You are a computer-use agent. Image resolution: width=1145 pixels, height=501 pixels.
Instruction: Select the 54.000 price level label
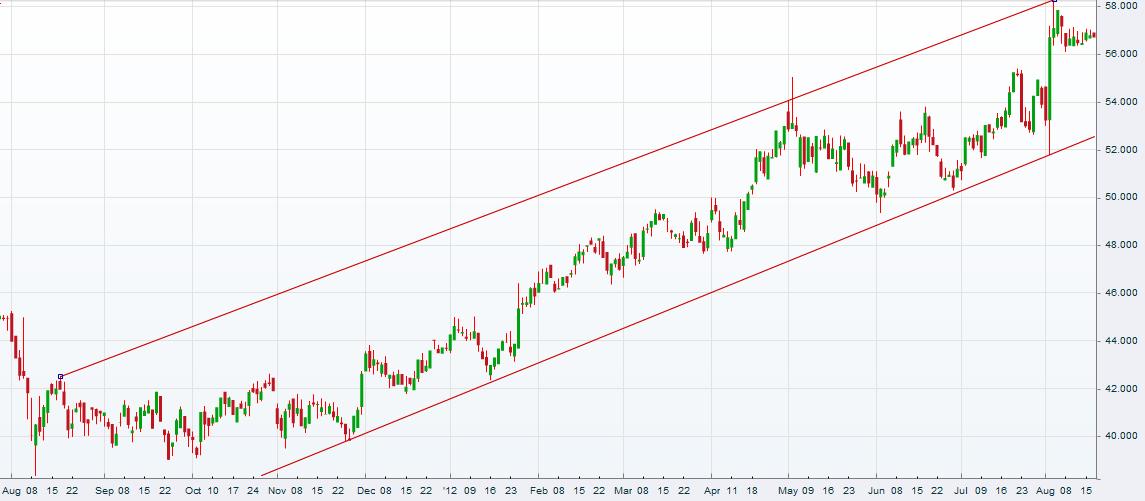tap(1120, 102)
